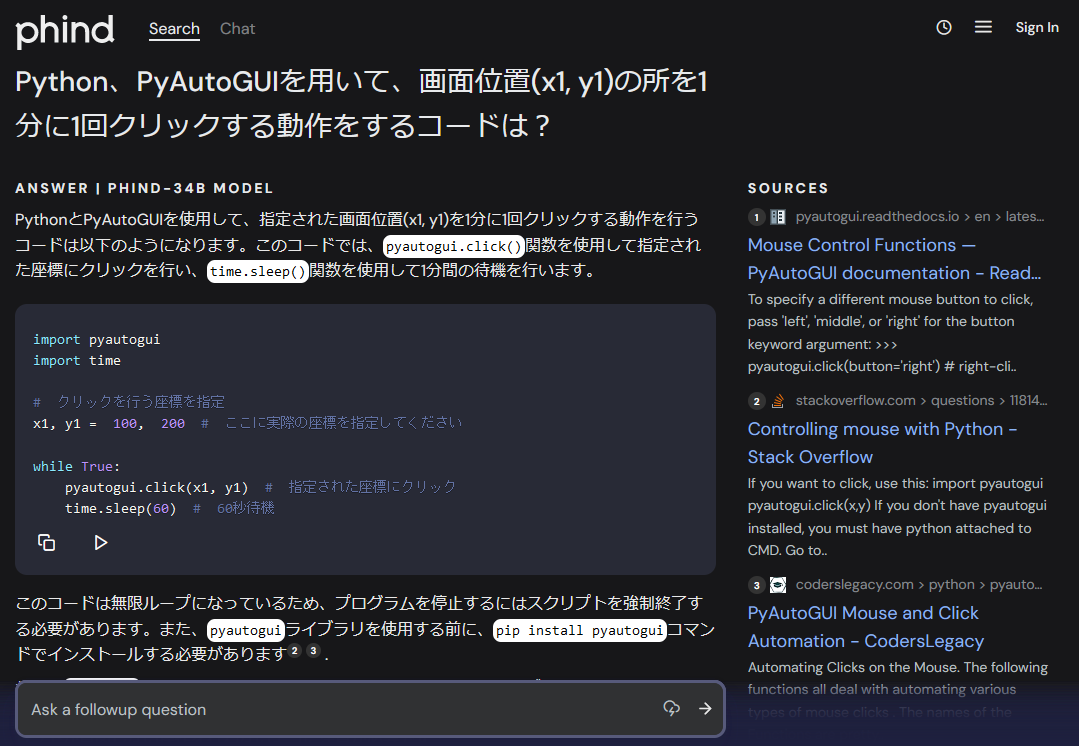Click the Sign In button
Viewport: 1079px width, 746px height.
[x=1037, y=27]
